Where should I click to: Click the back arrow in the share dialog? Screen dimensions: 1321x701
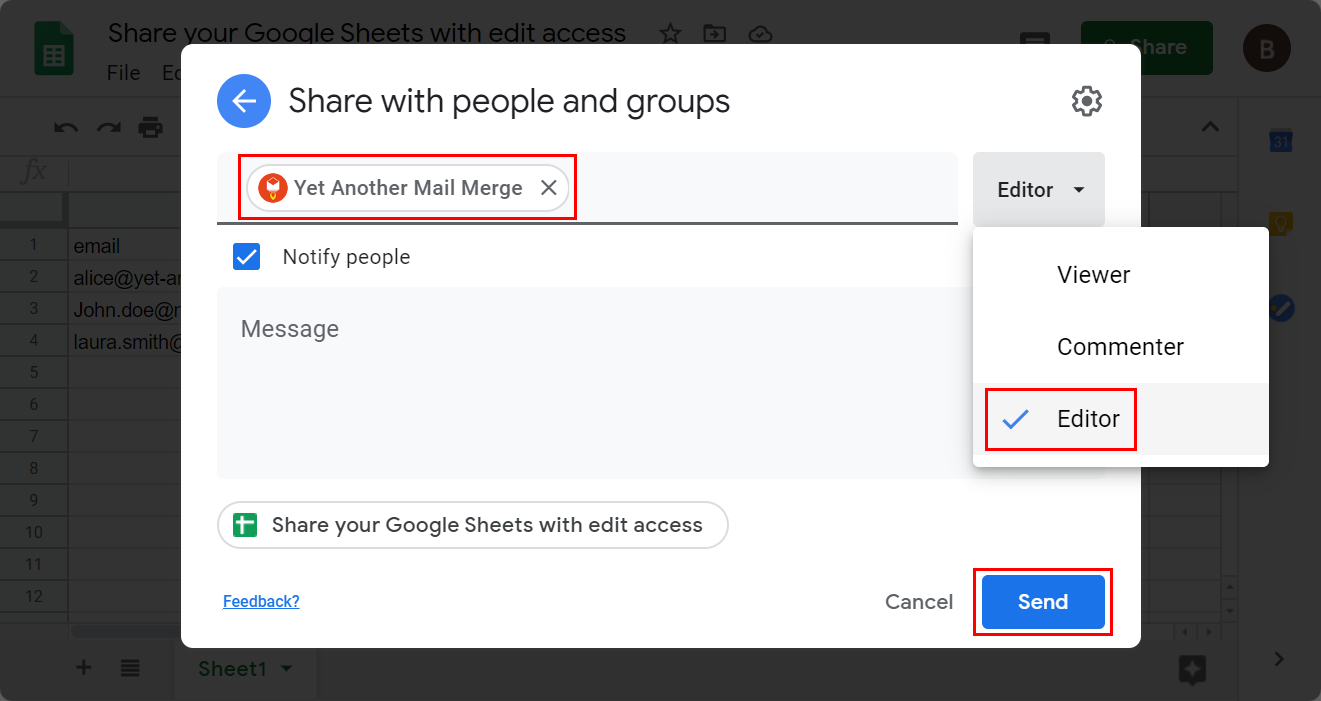tap(244, 101)
